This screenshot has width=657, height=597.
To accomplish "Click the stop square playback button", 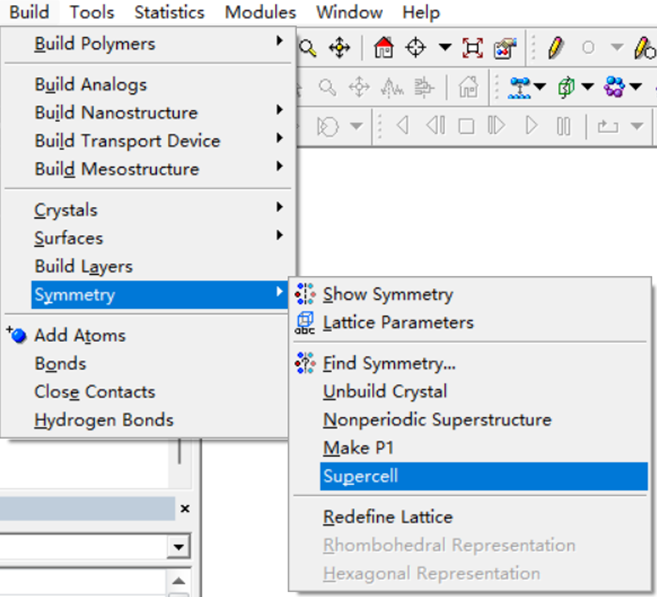I will pyautogui.click(x=466, y=126).
